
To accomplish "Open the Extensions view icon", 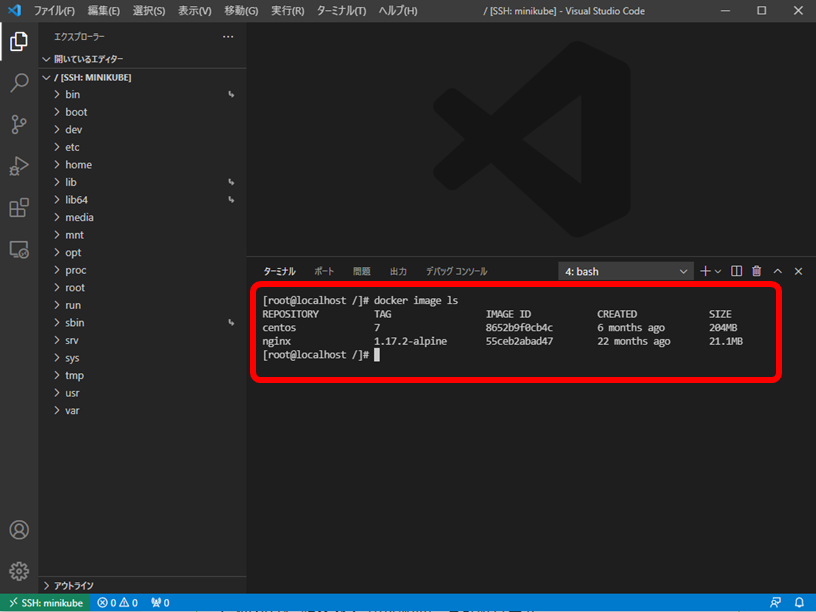I will point(19,208).
